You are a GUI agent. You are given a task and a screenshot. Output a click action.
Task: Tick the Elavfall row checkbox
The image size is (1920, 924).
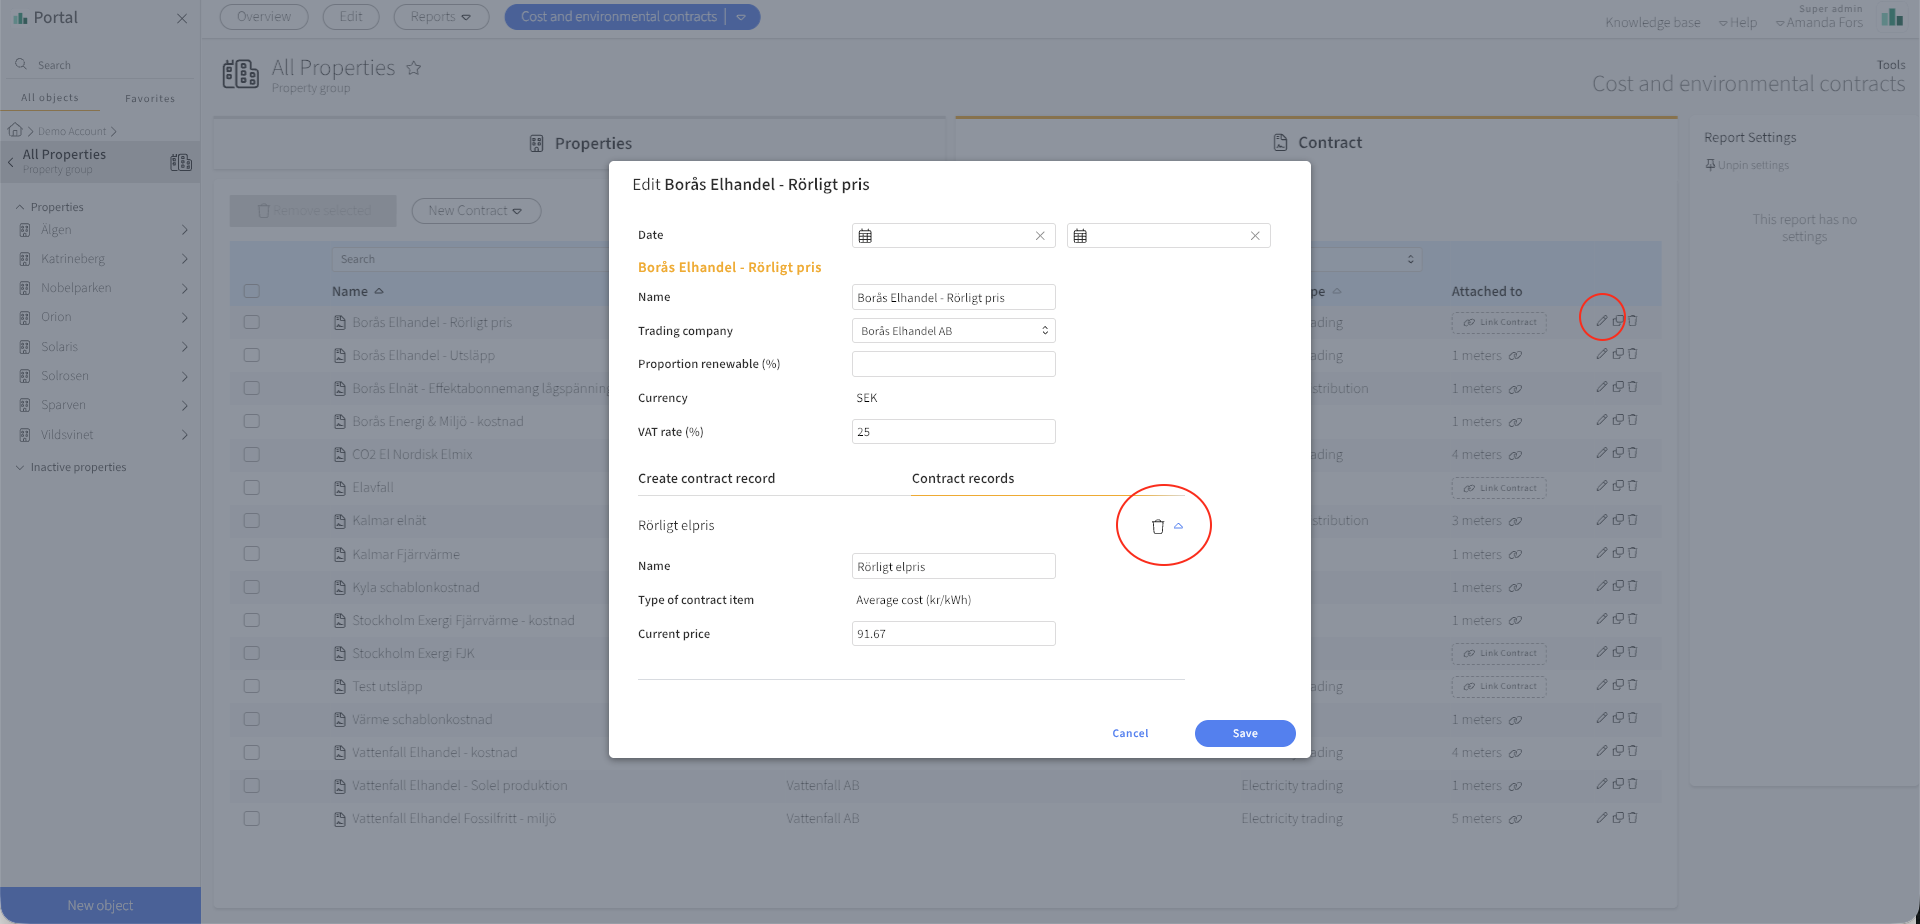[x=251, y=487]
